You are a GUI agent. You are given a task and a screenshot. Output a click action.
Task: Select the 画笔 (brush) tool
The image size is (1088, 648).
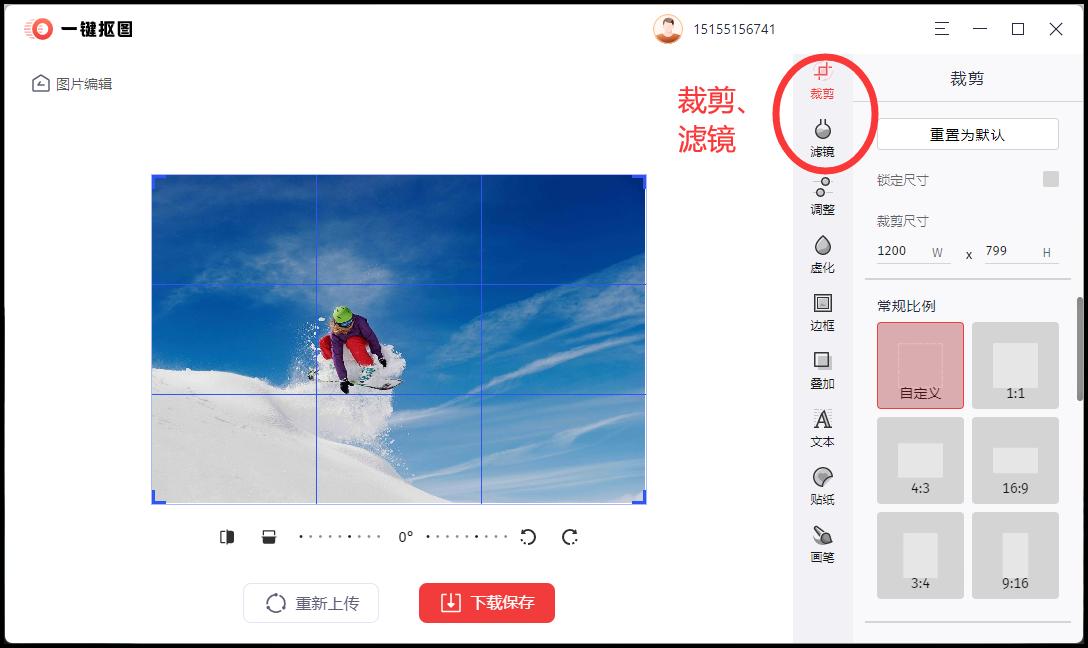822,544
